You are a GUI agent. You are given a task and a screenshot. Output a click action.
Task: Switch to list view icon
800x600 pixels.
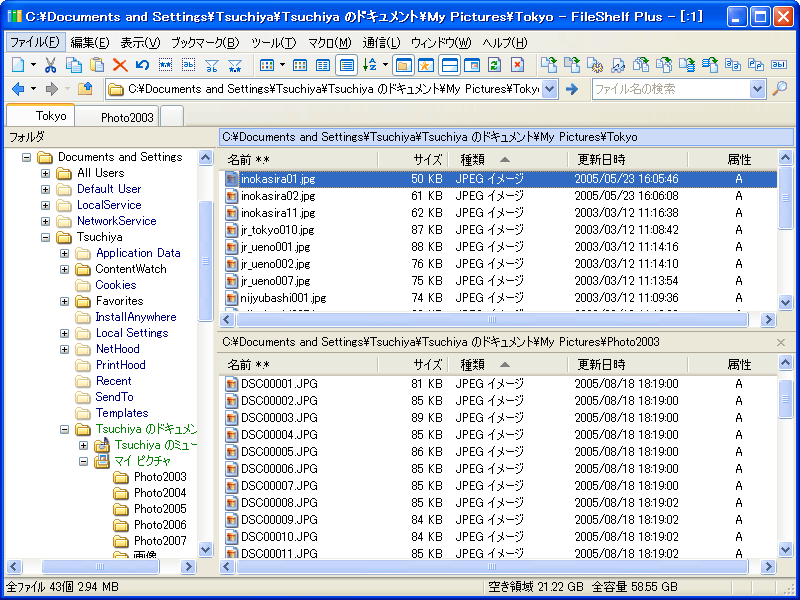[322, 65]
